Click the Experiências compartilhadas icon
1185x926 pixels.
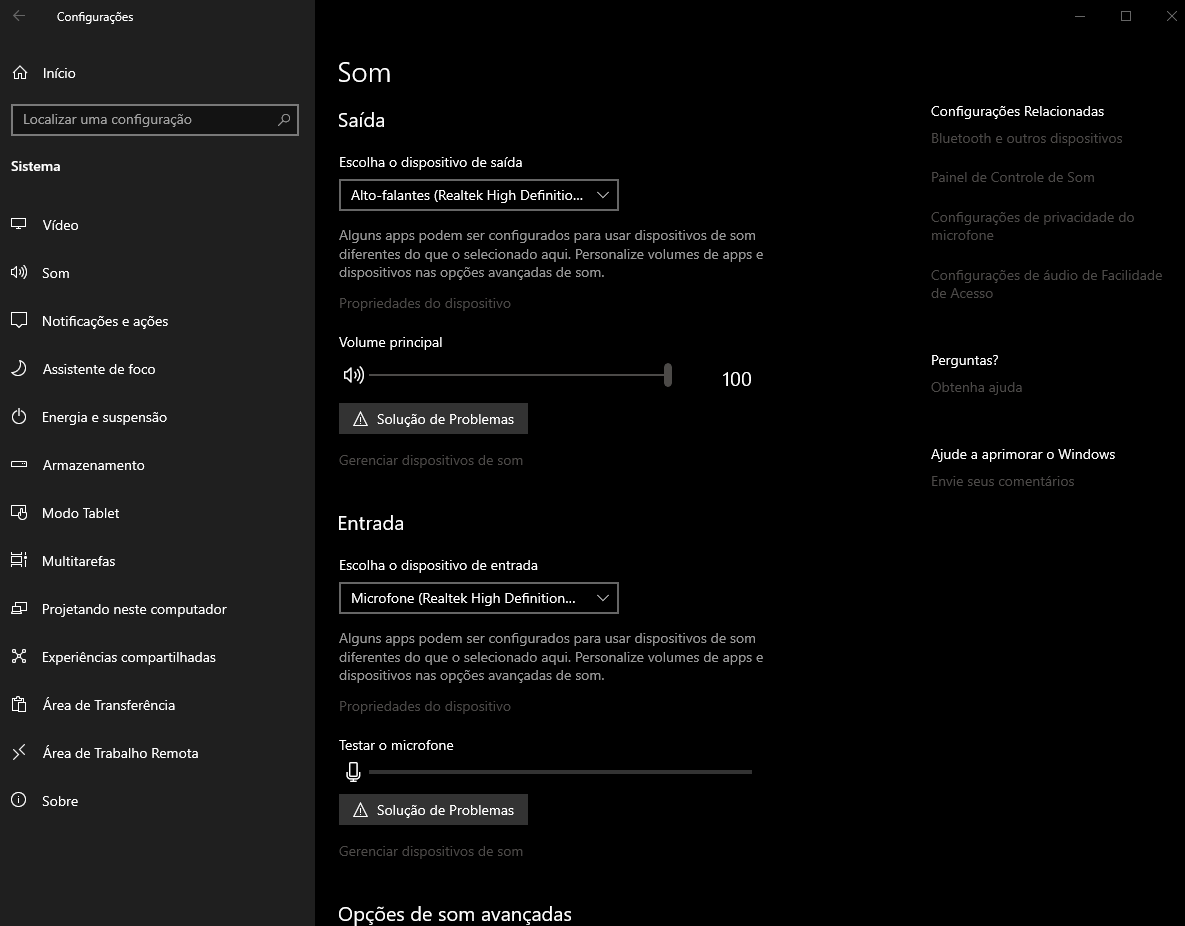pyautogui.click(x=19, y=656)
